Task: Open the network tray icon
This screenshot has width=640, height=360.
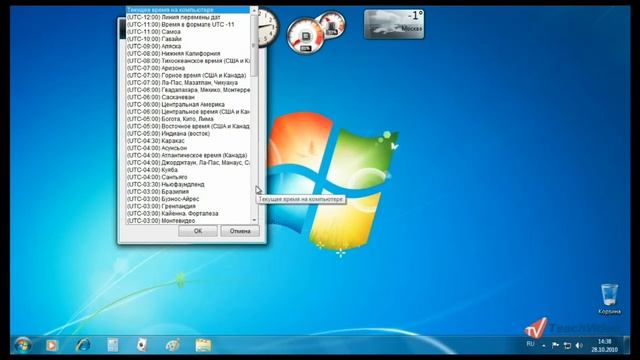Action: 567,345
